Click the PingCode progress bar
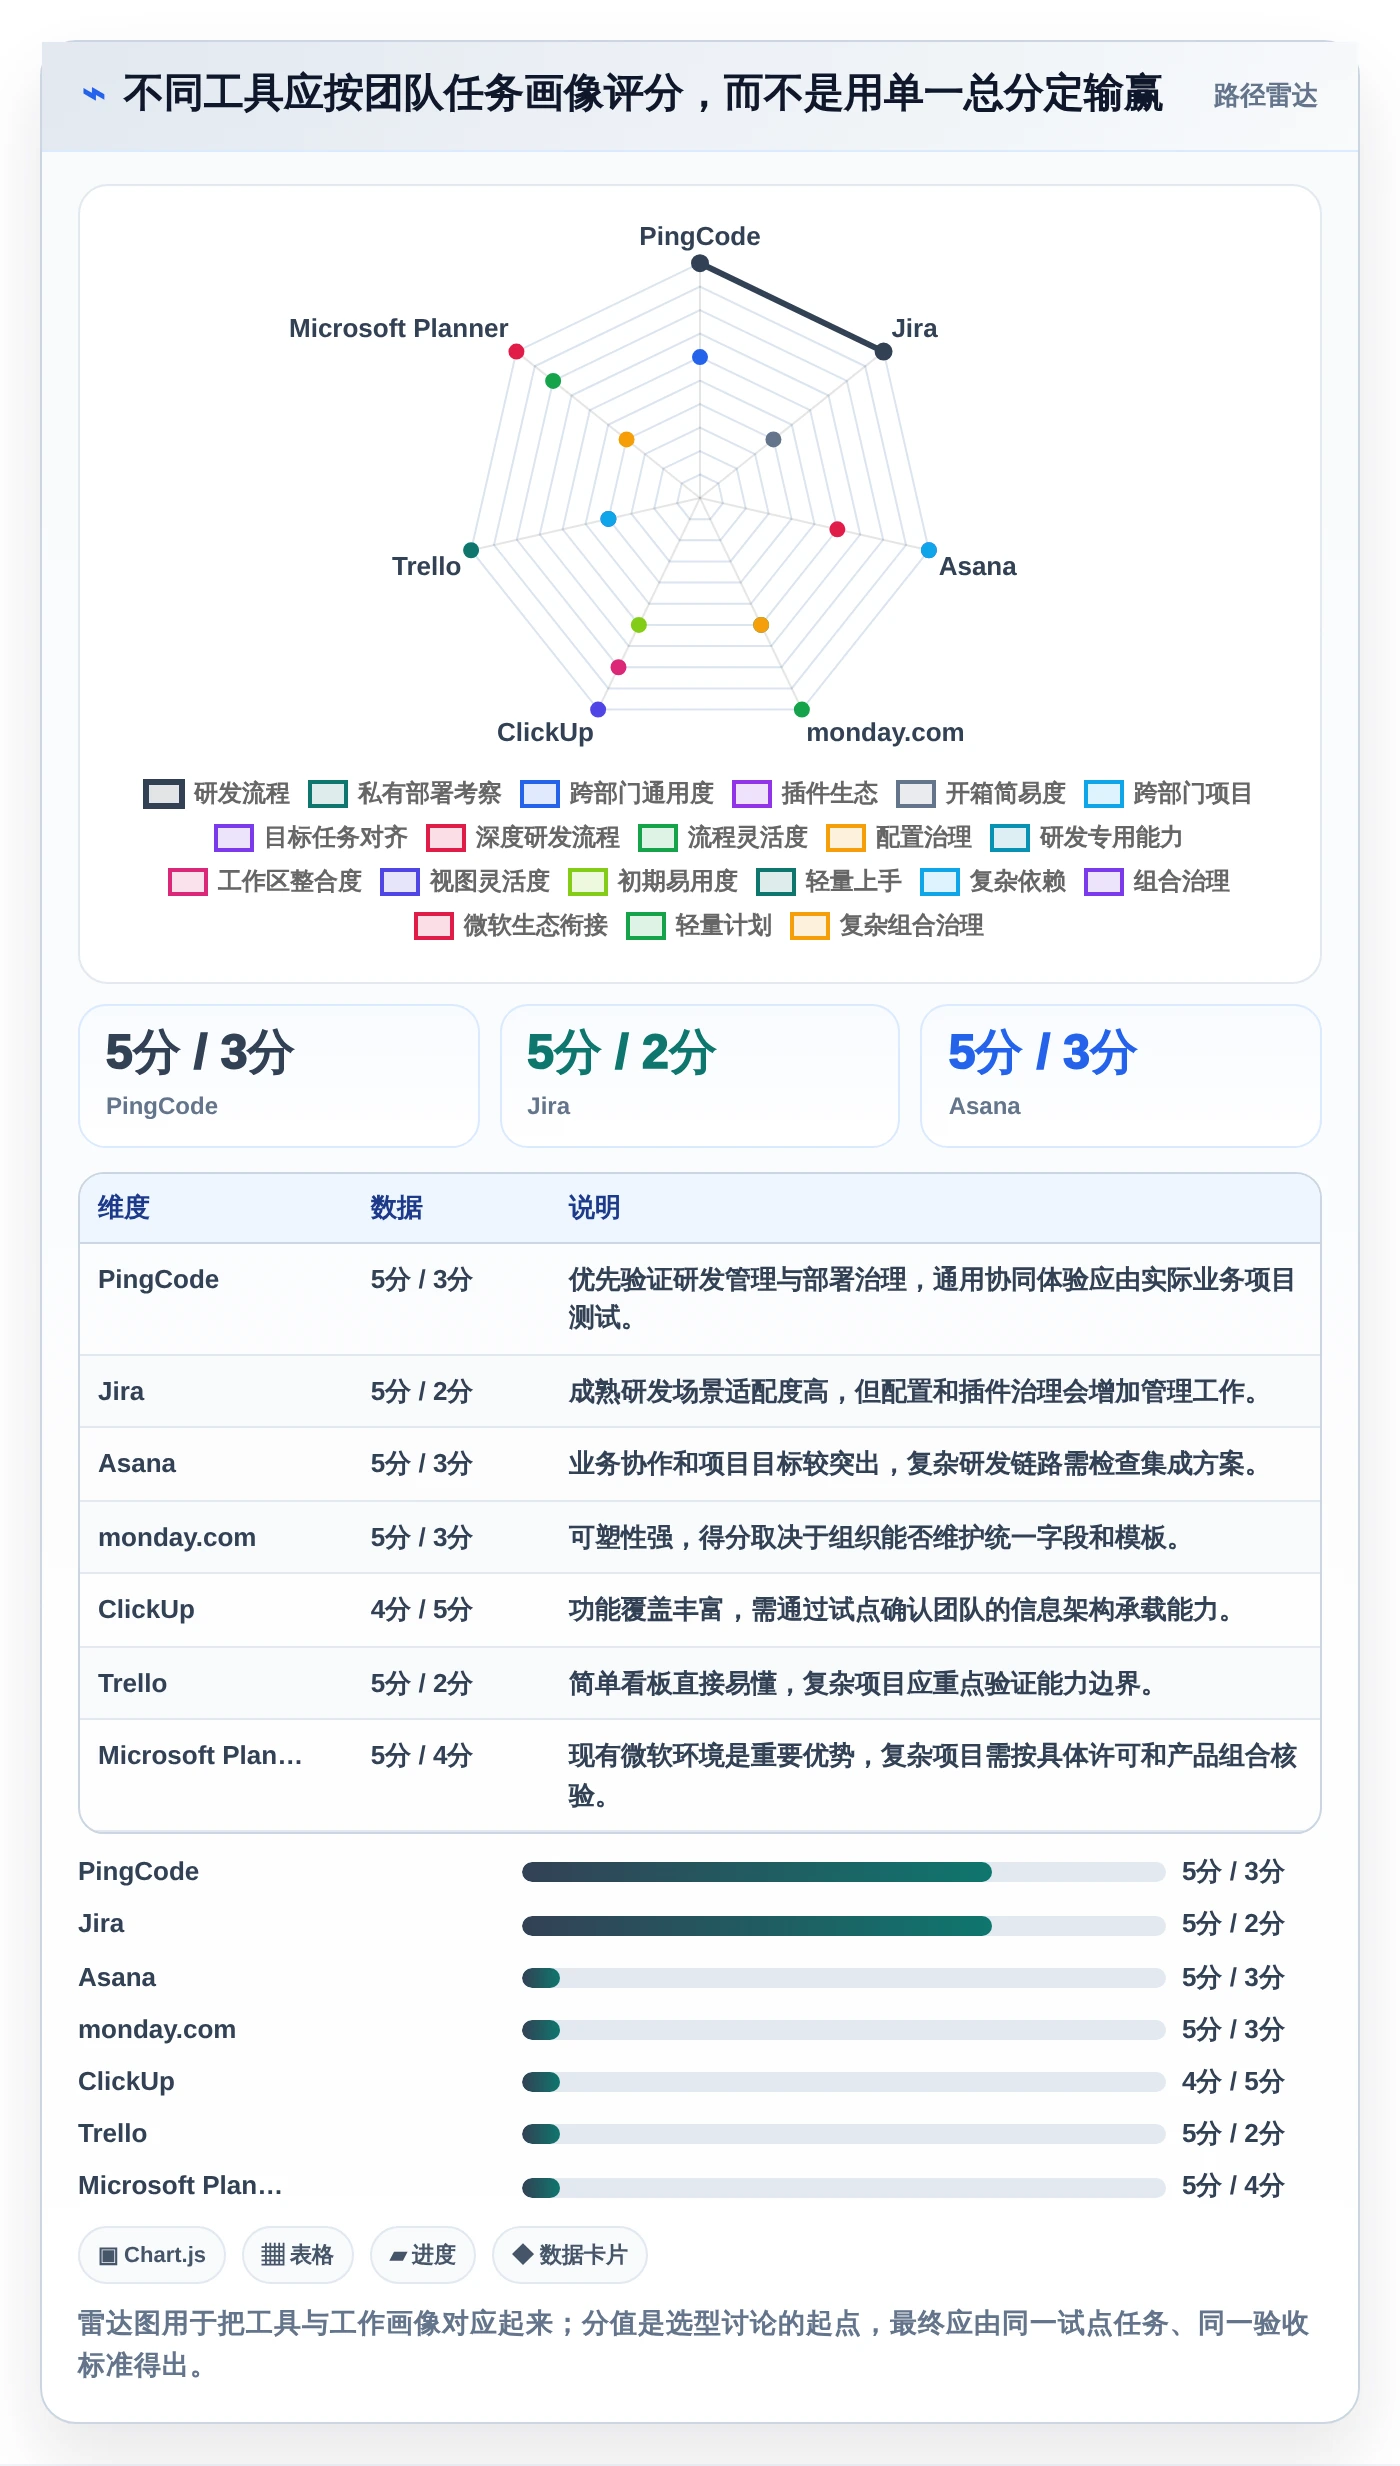1400x2466 pixels. 843,1872
